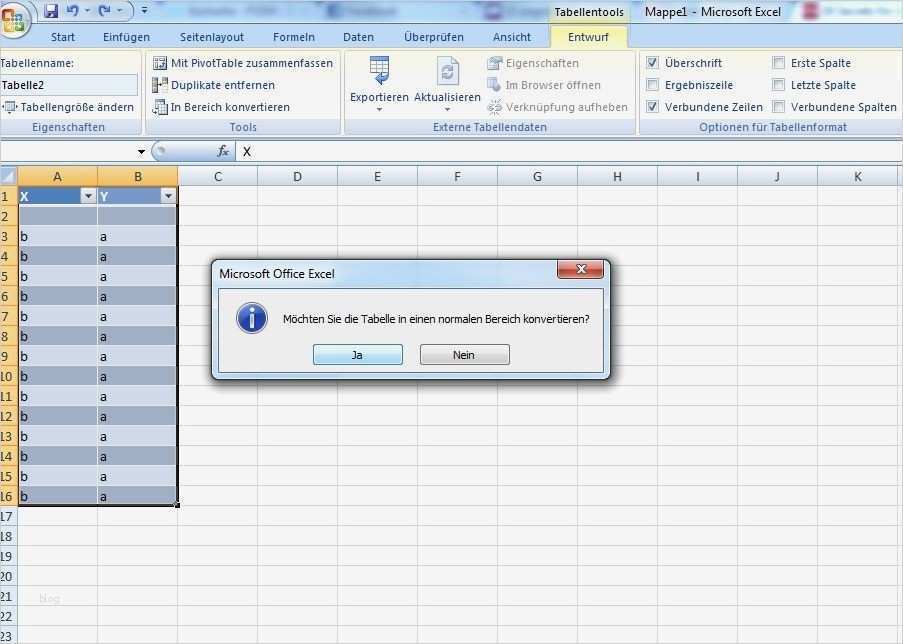Click the Tabellenname input field
Image resolution: width=903 pixels, height=644 pixels.
point(68,85)
